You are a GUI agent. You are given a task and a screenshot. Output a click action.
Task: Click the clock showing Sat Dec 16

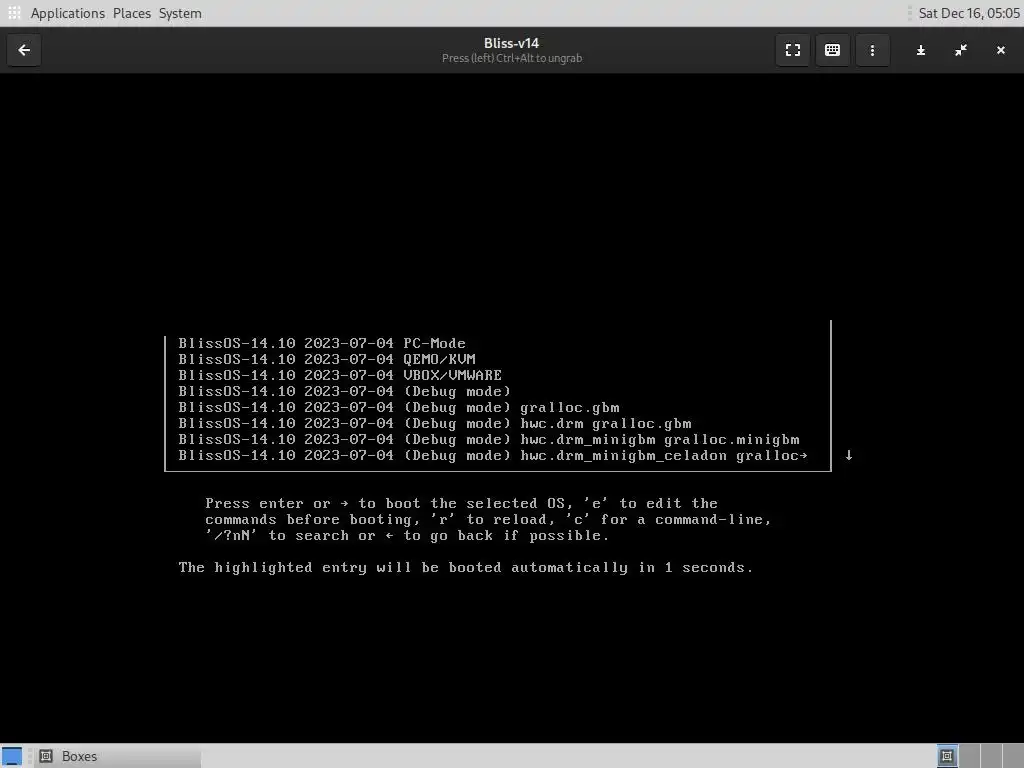click(x=968, y=13)
